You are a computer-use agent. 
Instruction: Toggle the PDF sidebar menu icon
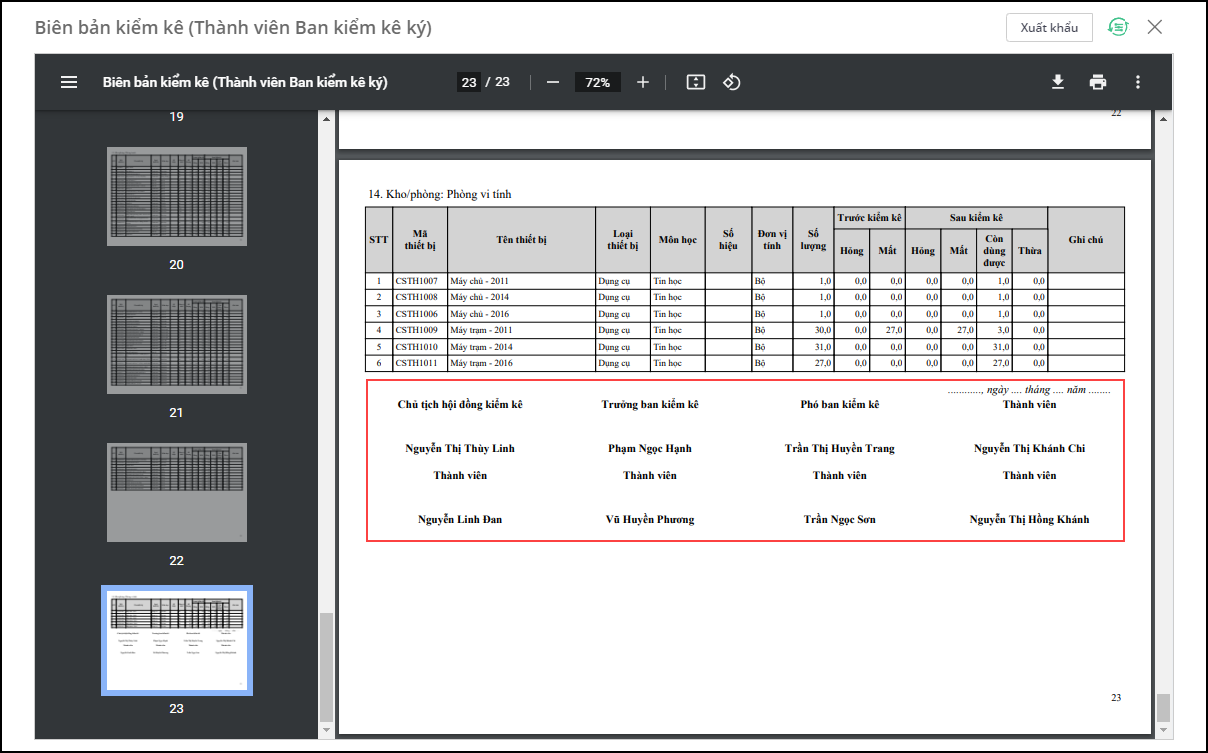point(69,82)
